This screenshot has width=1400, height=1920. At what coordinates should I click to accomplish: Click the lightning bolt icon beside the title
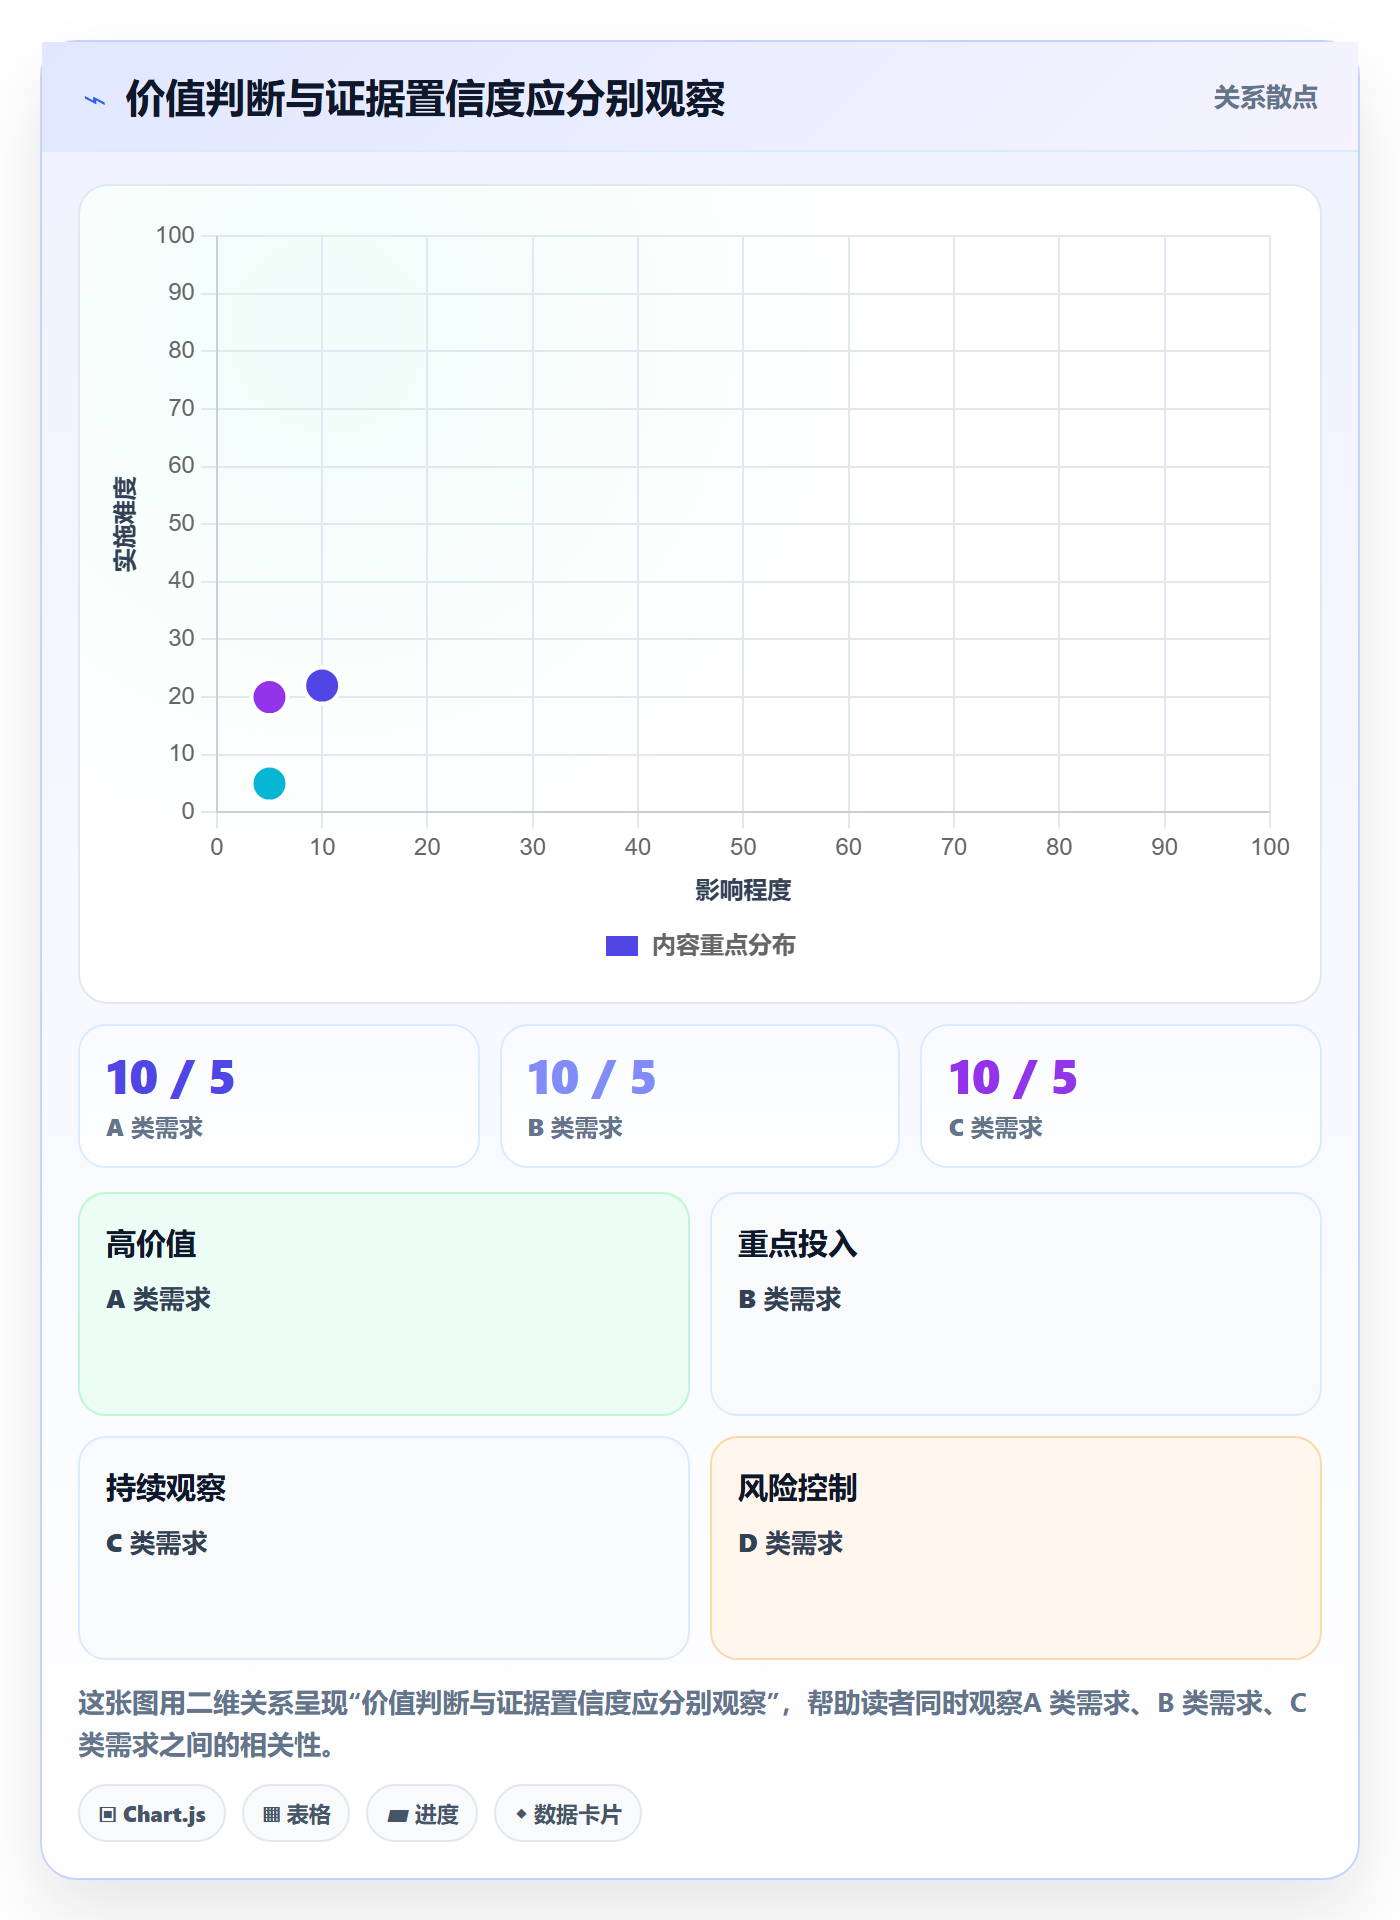(x=95, y=100)
